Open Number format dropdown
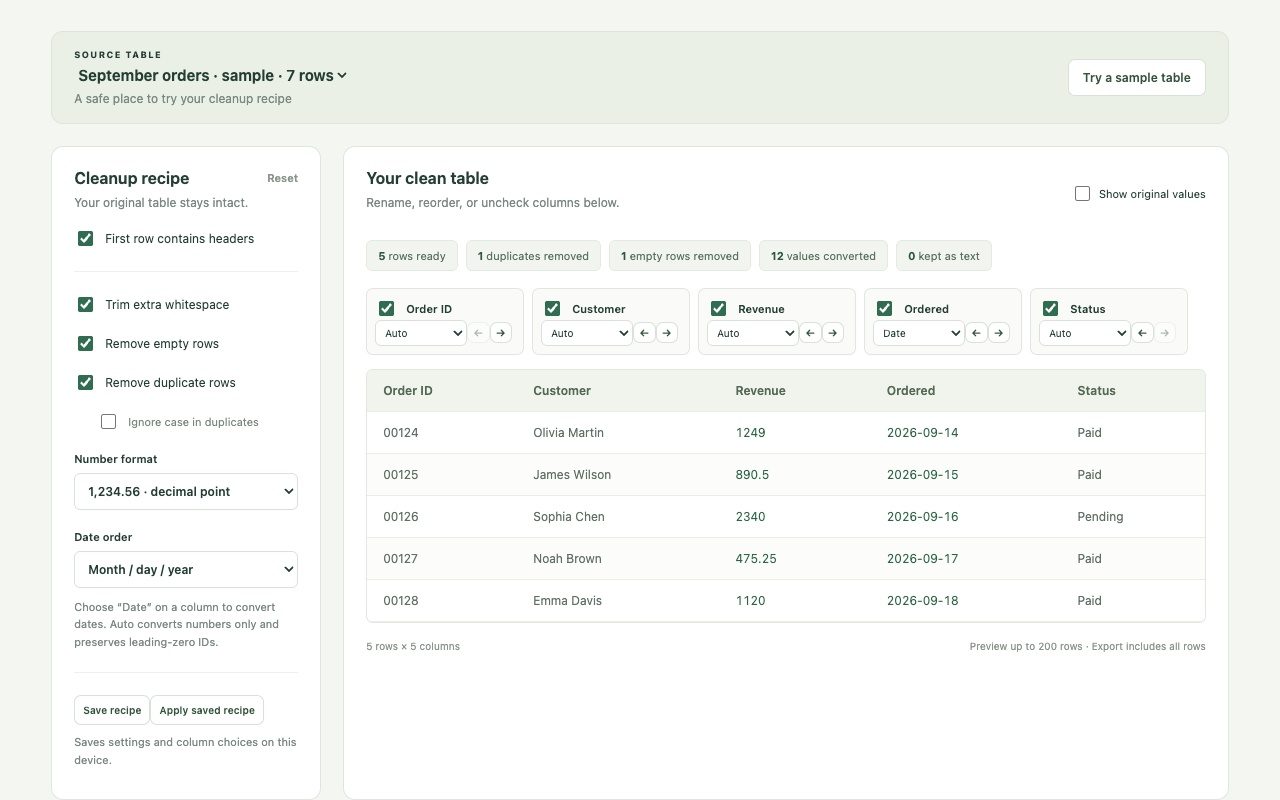Image resolution: width=1280 pixels, height=800 pixels. (x=186, y=492)
